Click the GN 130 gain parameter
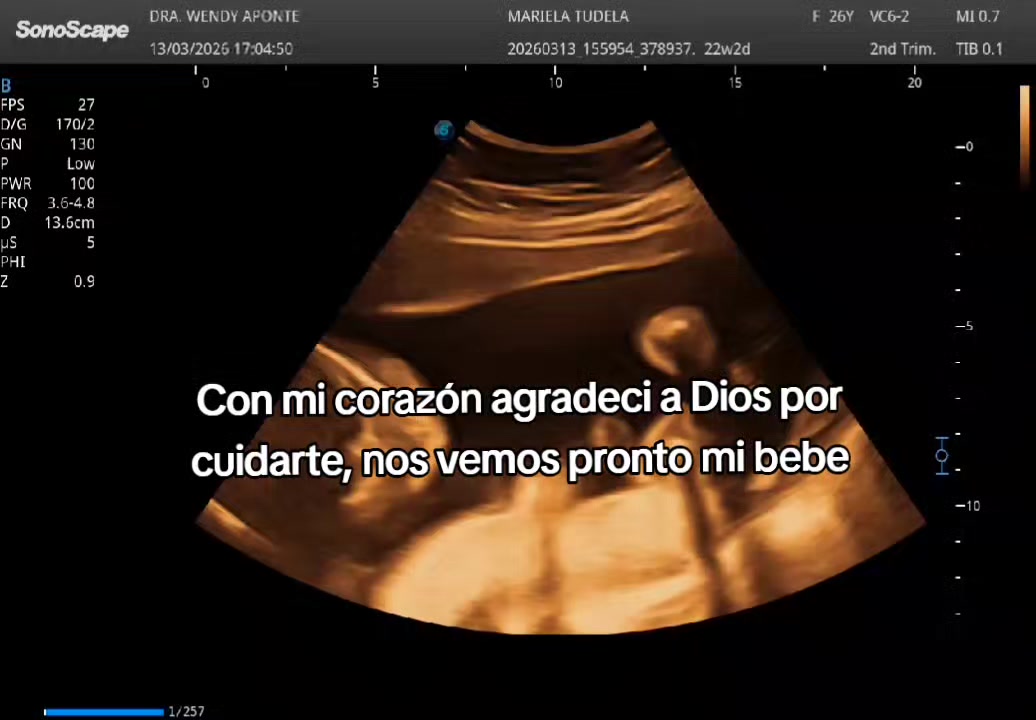Viewport: 1036px width, 720px height. (x=48, y=144)
